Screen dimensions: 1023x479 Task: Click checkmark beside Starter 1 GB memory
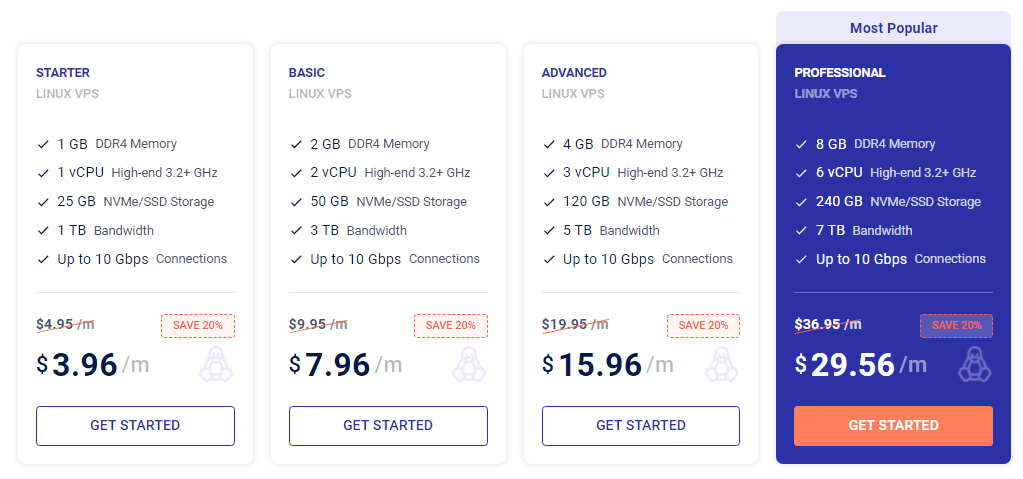[43, 144]
